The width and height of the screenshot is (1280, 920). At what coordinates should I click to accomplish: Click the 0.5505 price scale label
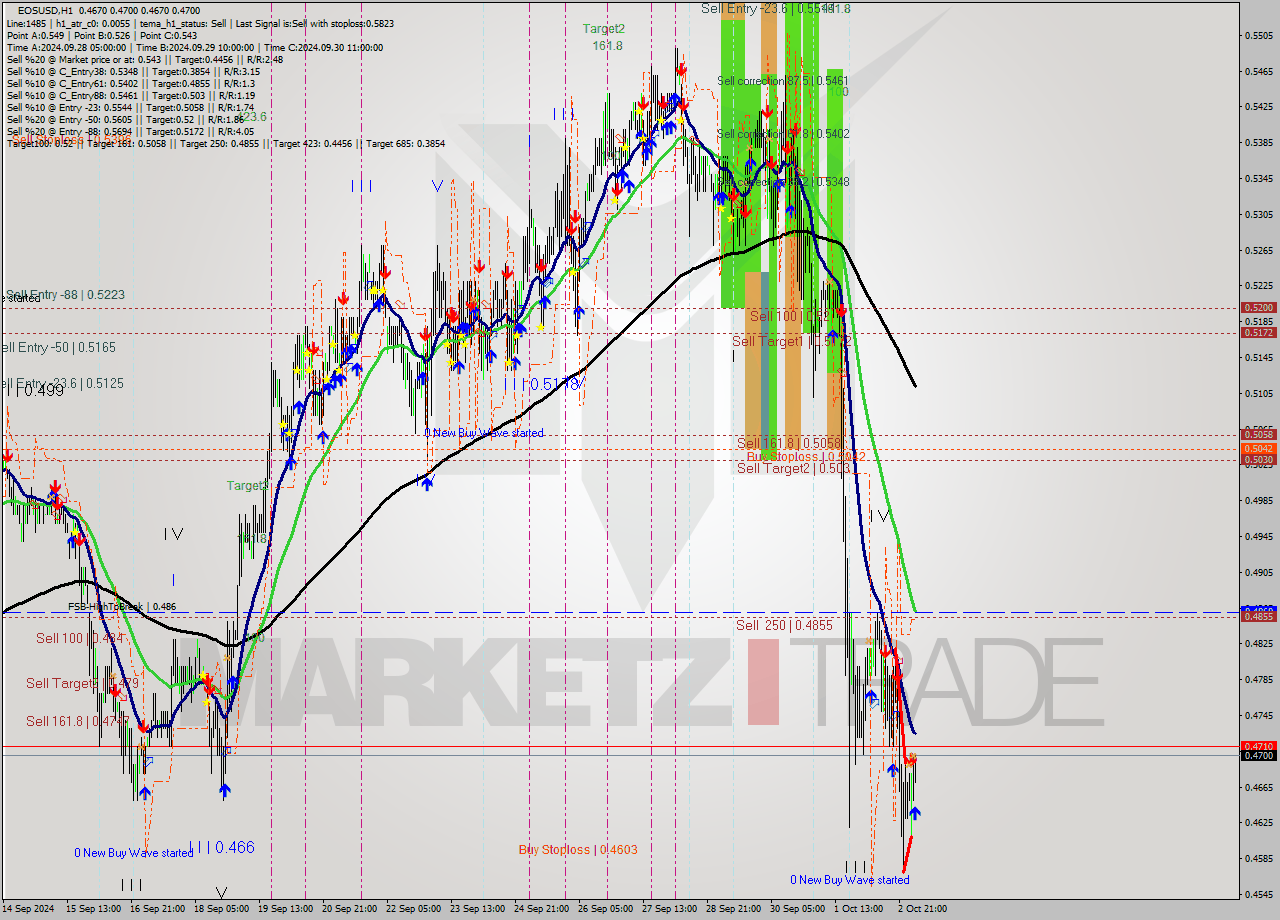coord(1257,35)
